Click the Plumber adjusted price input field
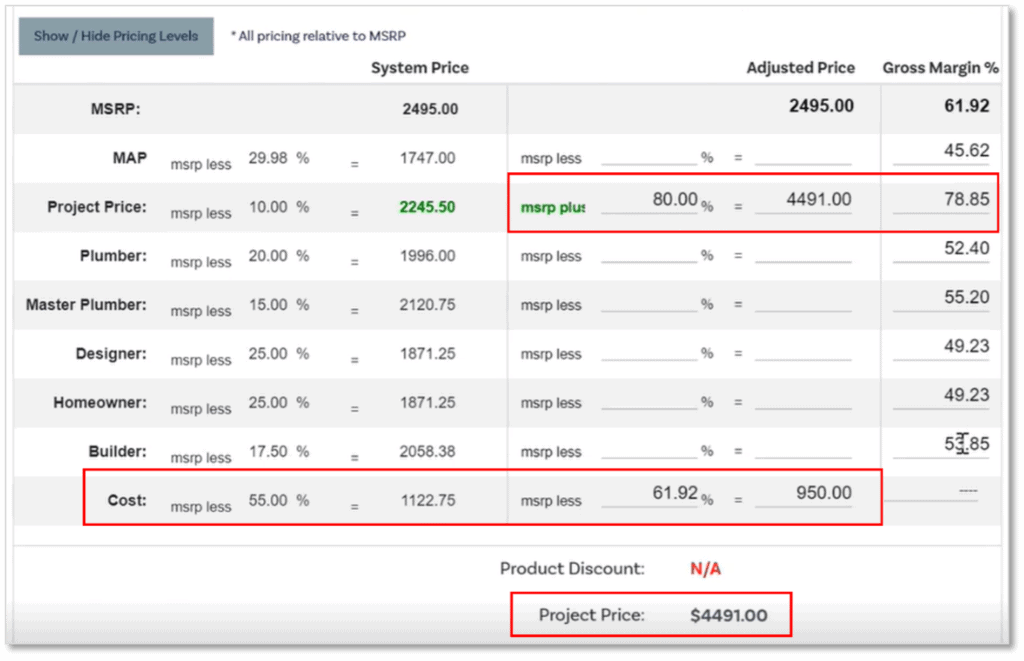The width and height of the screenshot is (1024, 661). tap(803, 255)
